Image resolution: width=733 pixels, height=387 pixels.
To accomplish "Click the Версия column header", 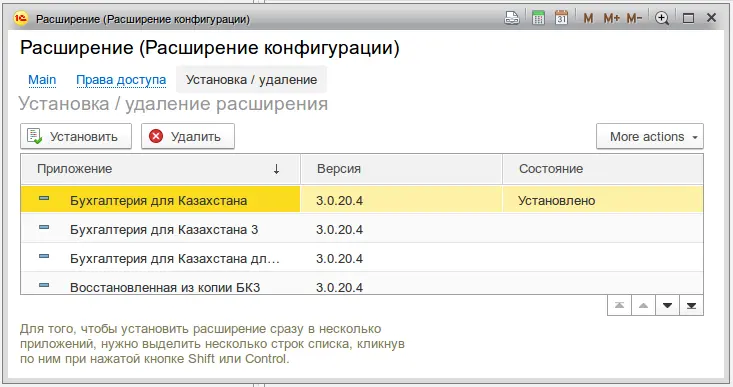I will click(401, 169).
